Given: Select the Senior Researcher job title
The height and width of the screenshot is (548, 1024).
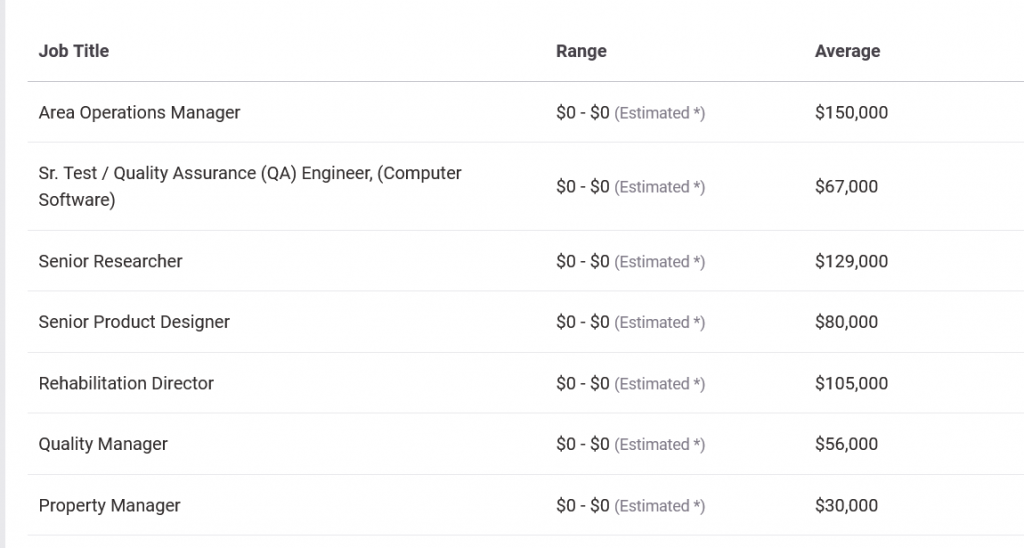Looking at the screenshot, I should 110,261.
